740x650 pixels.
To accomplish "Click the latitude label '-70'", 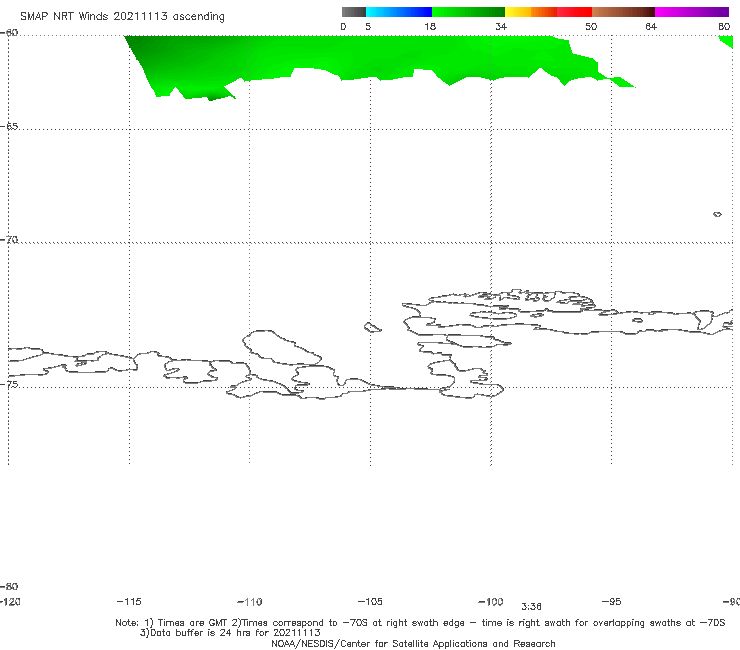I will (x=9, y=239).
